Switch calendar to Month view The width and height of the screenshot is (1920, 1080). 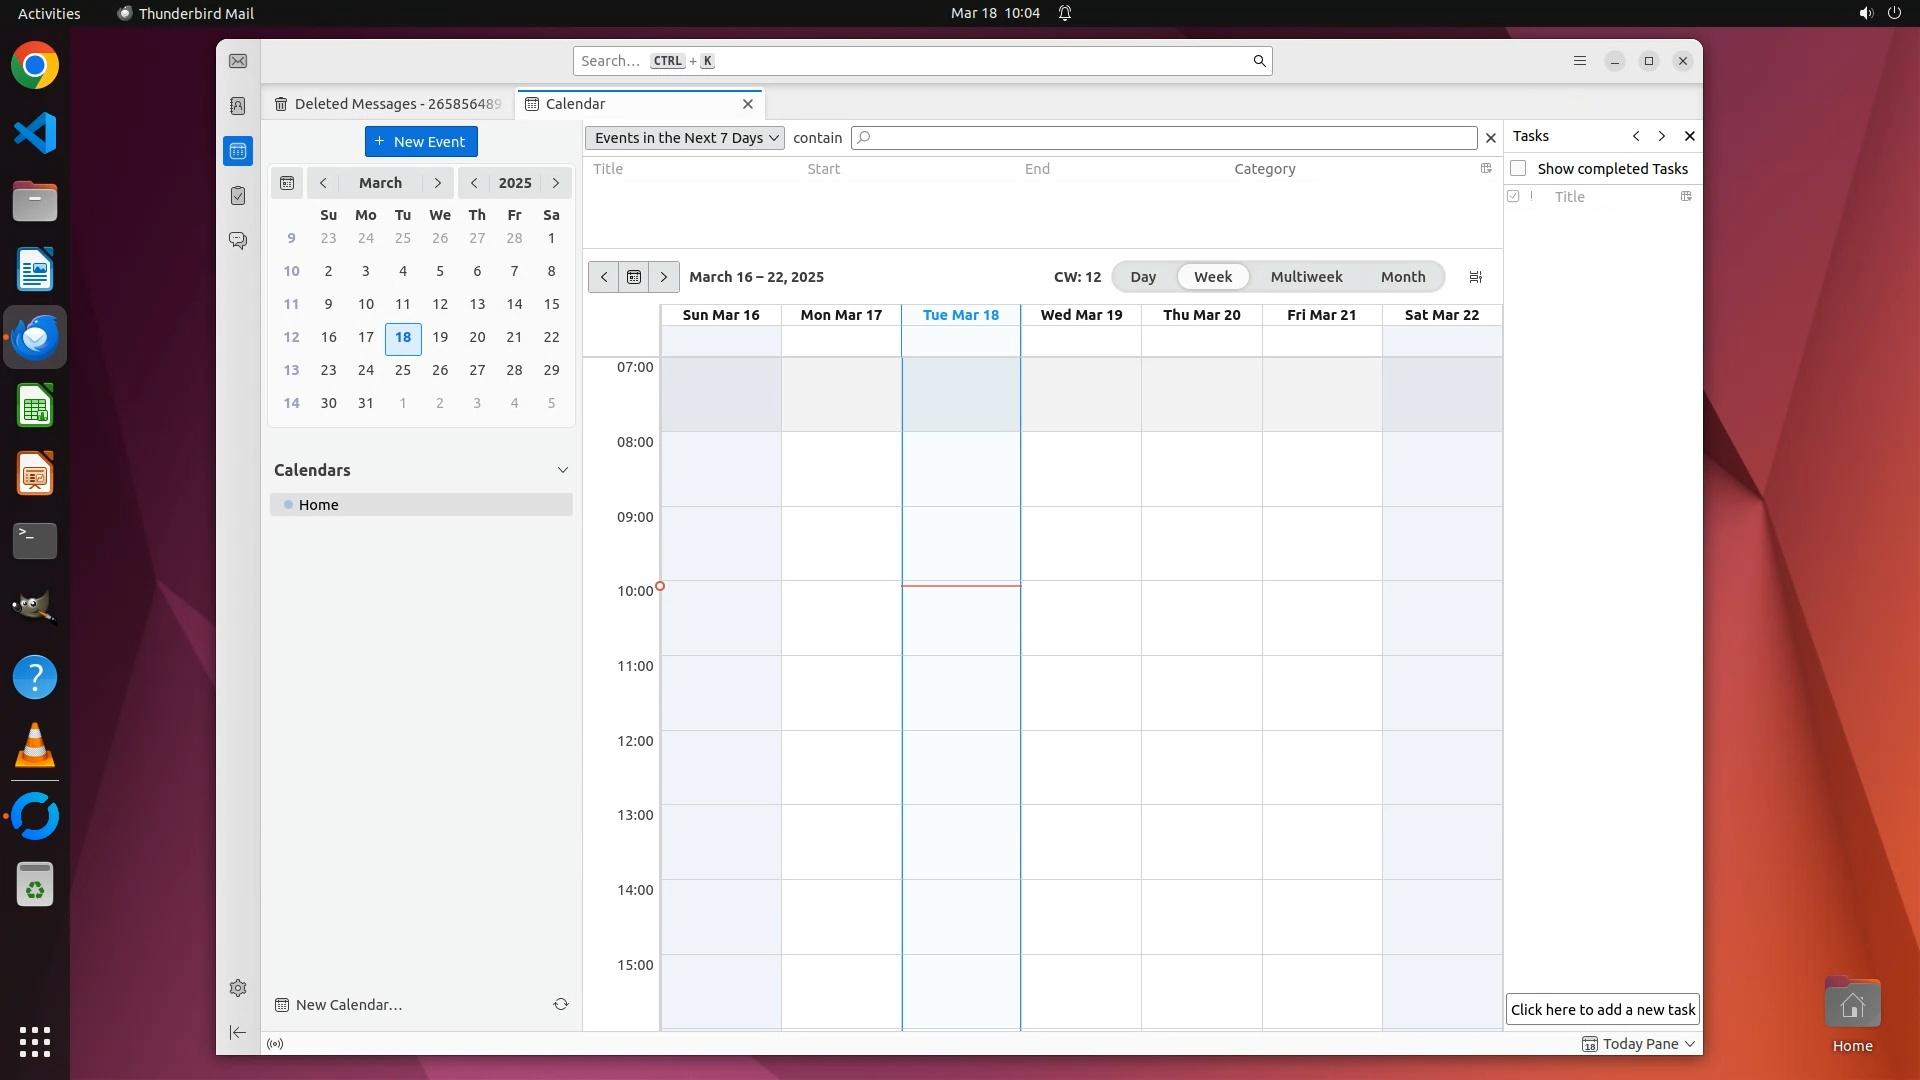pyautogui.click(x=1402, y=277)
